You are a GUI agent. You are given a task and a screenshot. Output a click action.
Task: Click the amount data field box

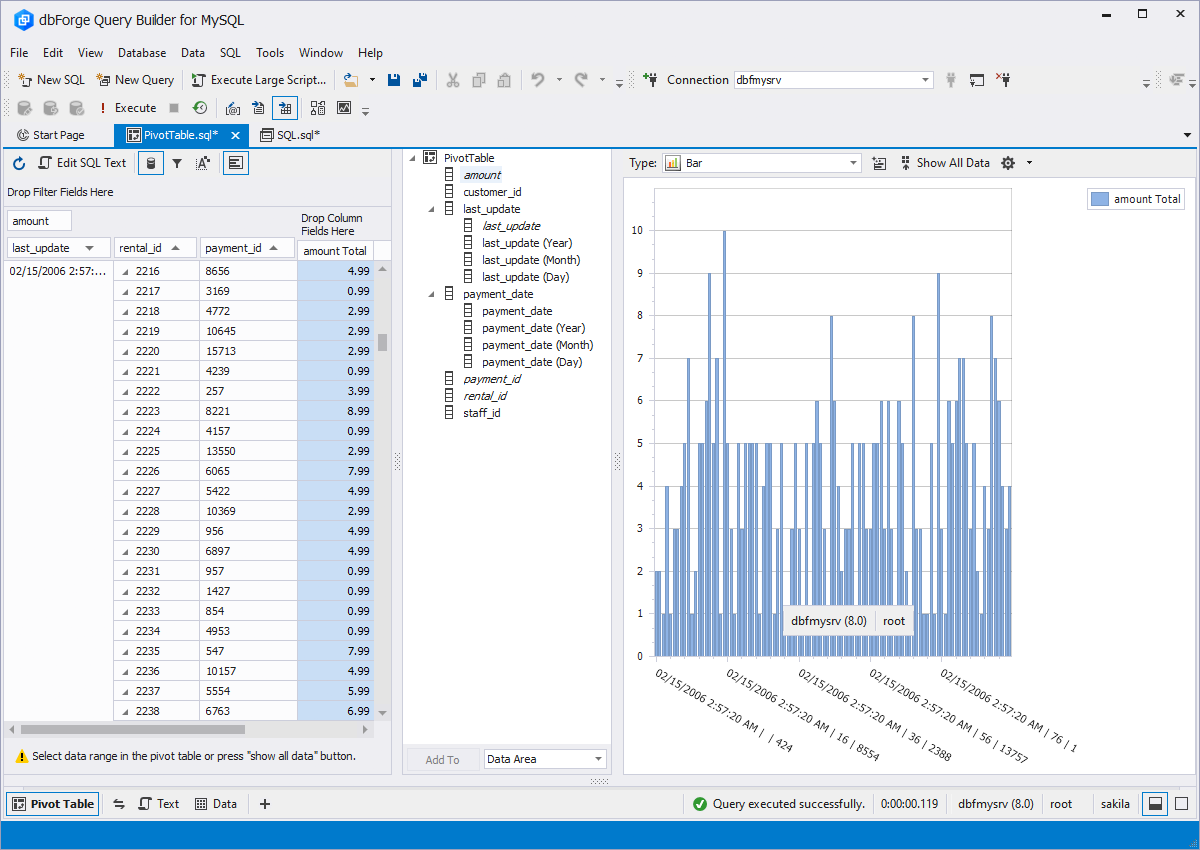coord(39,221)
